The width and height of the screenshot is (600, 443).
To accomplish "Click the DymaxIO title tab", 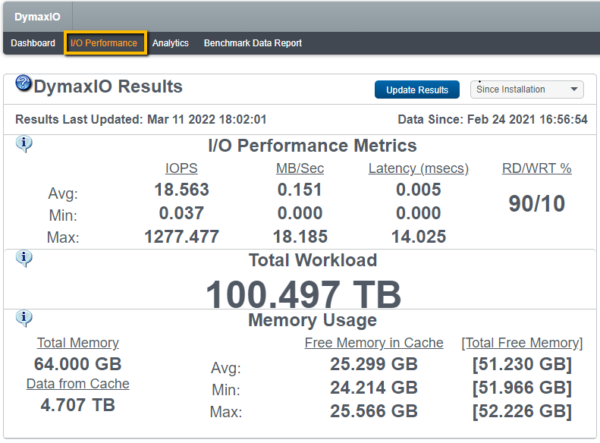I will coord(36,17).
